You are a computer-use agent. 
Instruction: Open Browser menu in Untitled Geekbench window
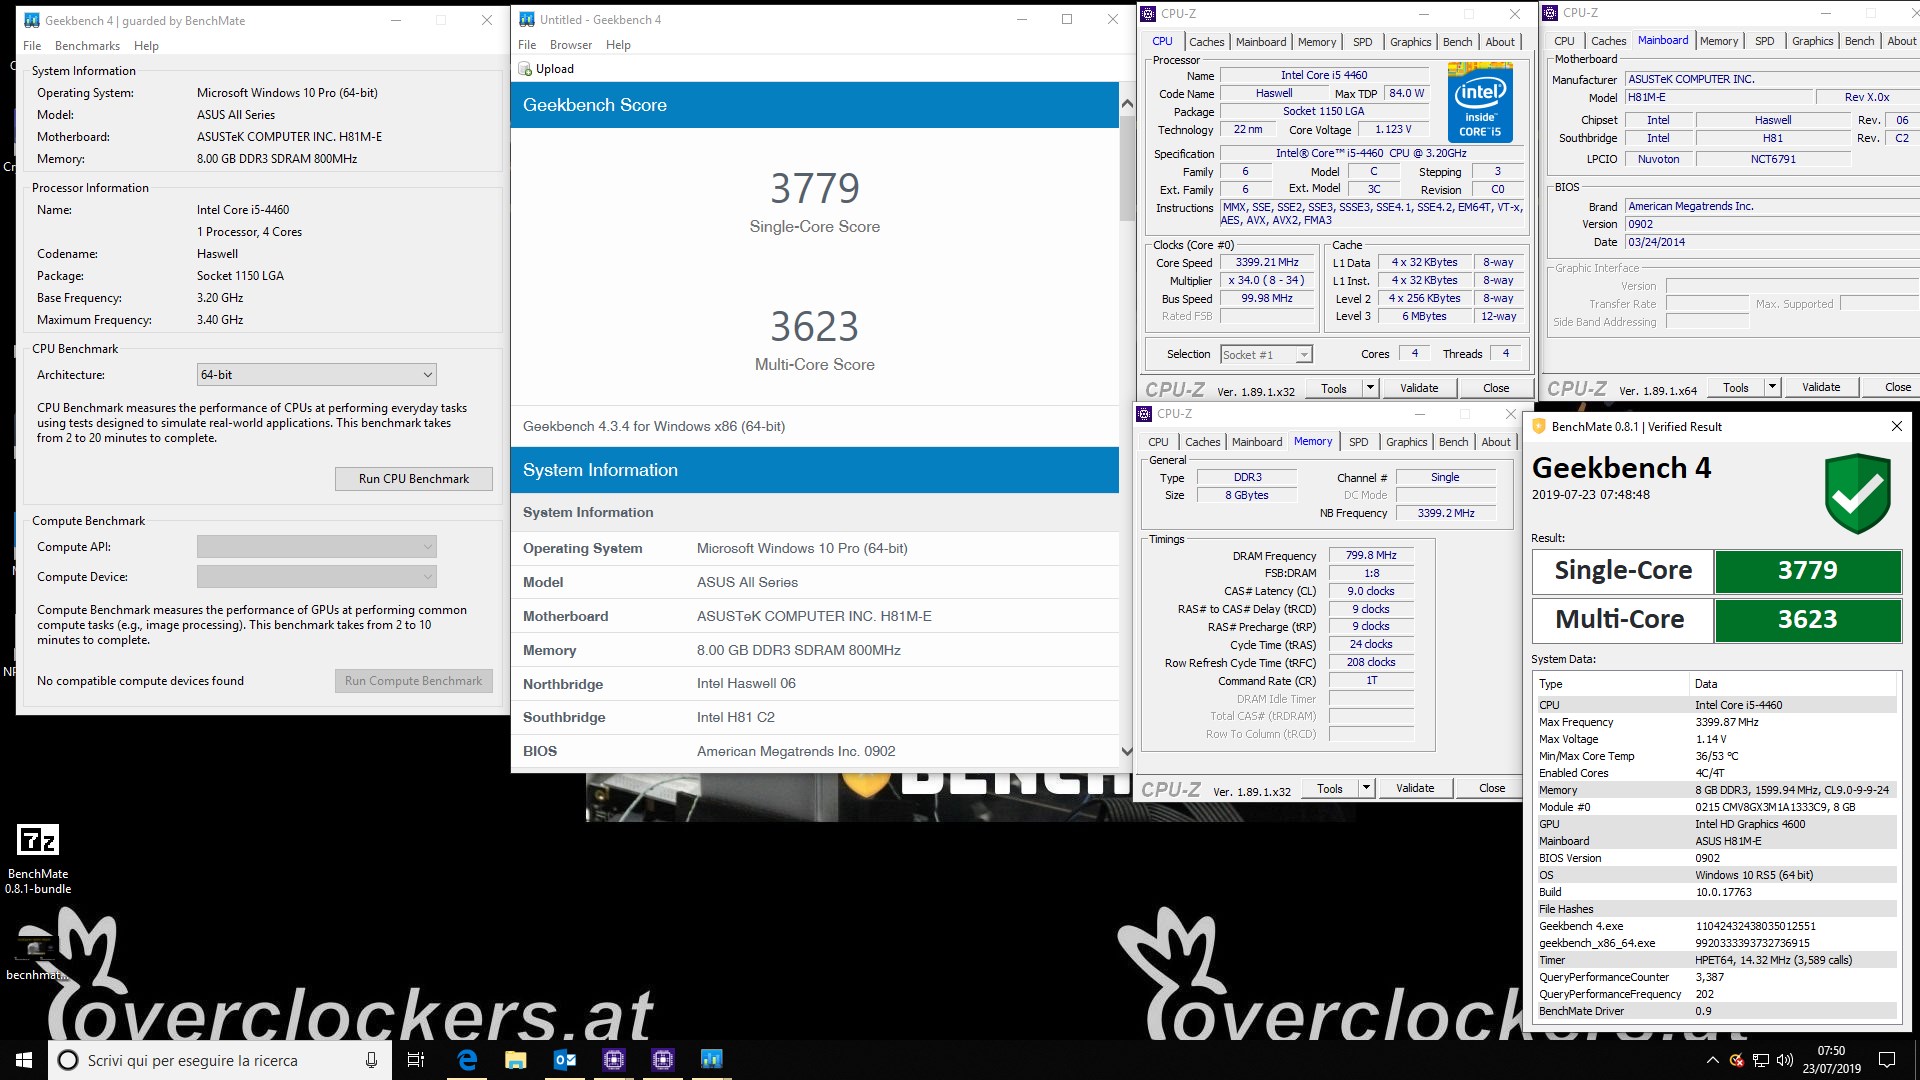tap(571, 45)
